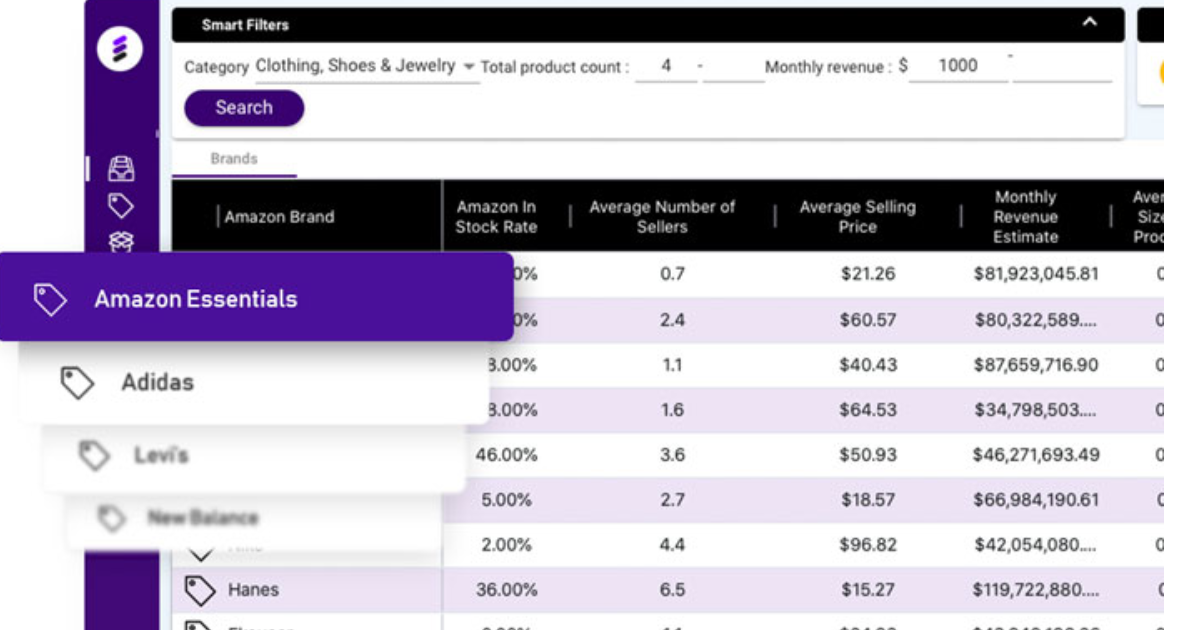Click revenue value $81,923,045.81
Image resolution: width=1200 pixels, height=630 pixels.
pos(1036,274)
